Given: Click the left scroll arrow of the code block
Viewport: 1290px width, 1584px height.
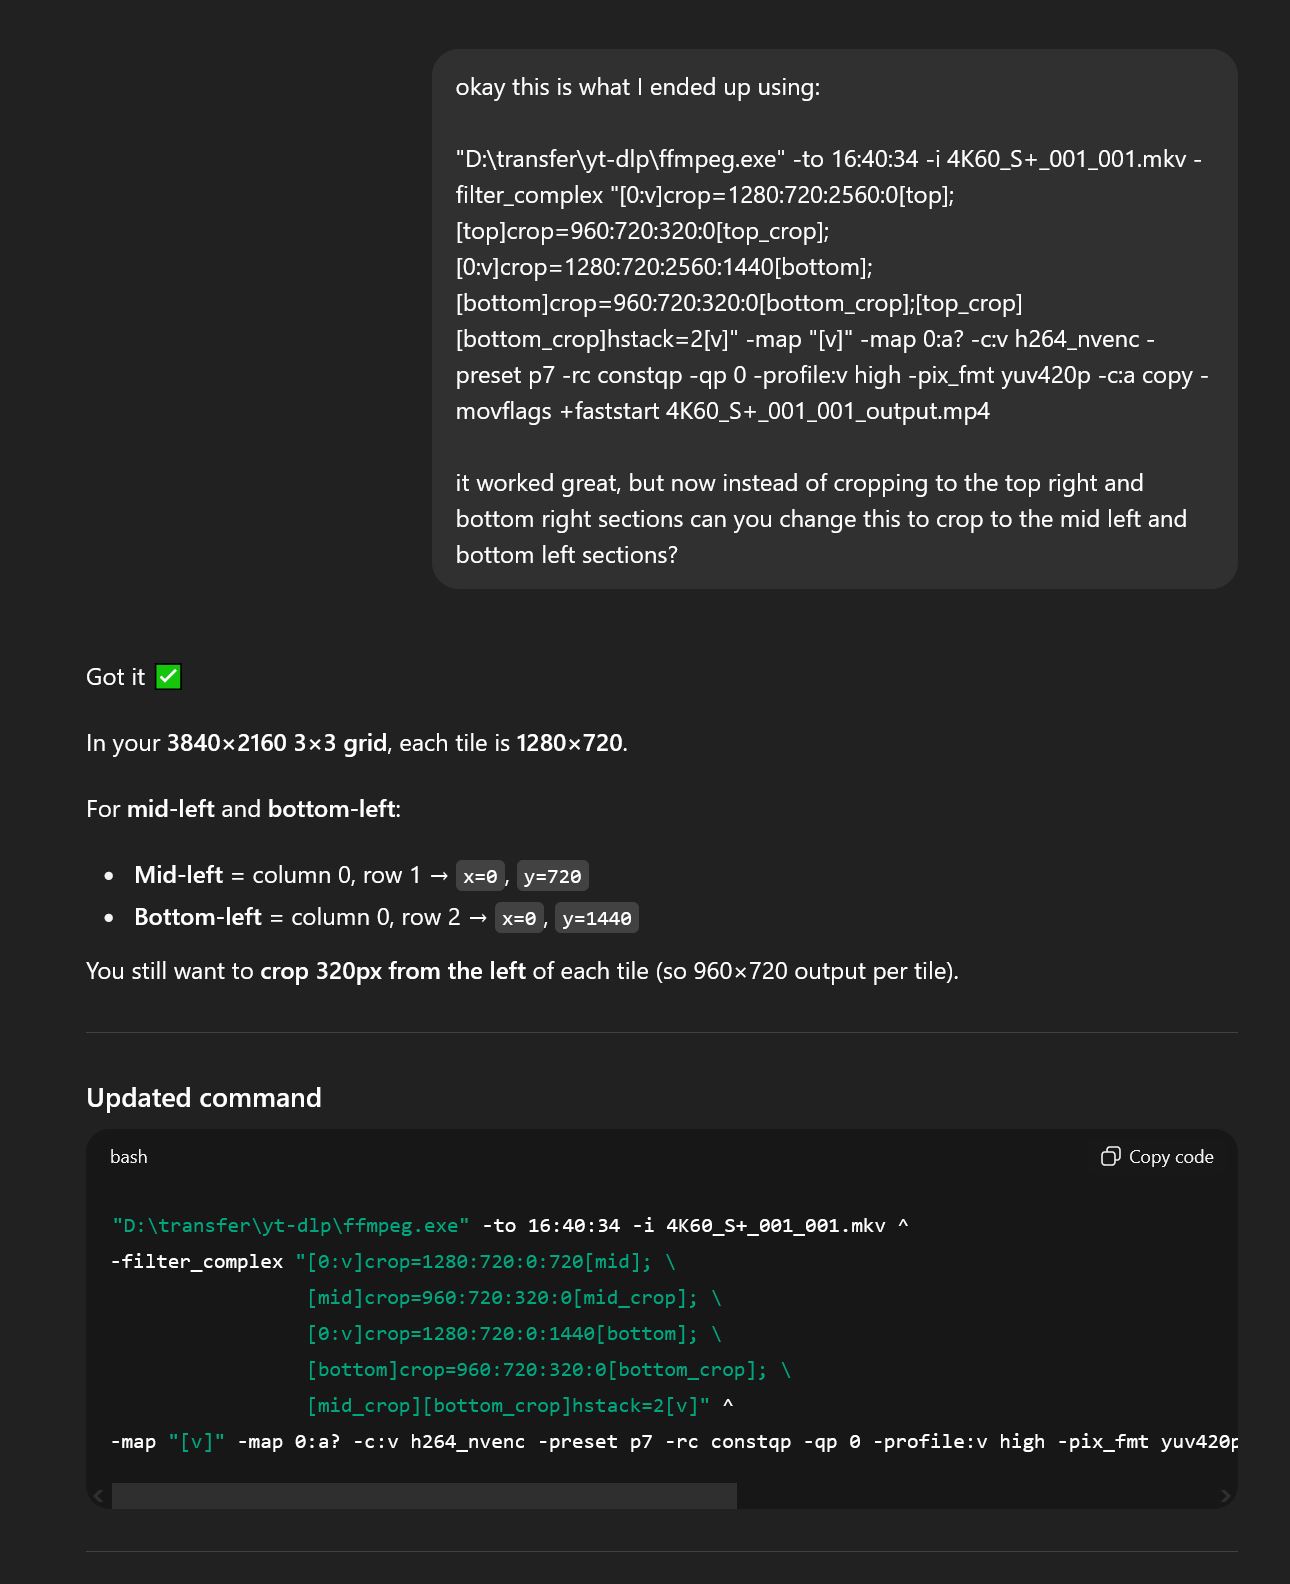Looking at the screenshot, I should pos(98,1496).
